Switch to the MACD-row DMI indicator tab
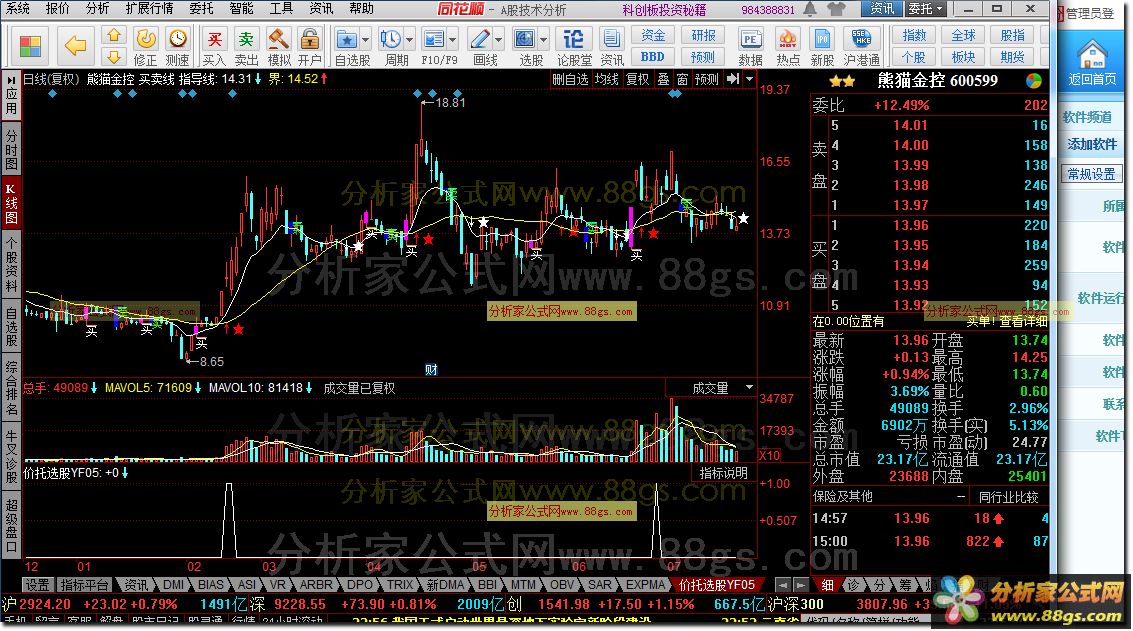The height and width of the screenshot is (631, 1133). (173, 585)
